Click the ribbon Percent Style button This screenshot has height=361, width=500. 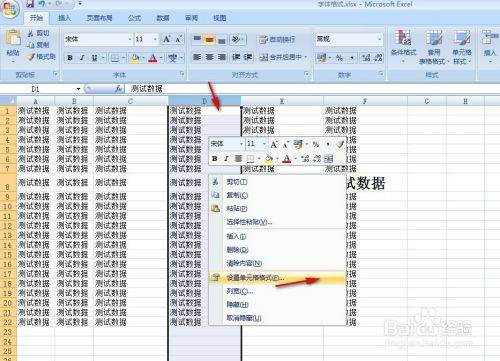pos(339,58)
